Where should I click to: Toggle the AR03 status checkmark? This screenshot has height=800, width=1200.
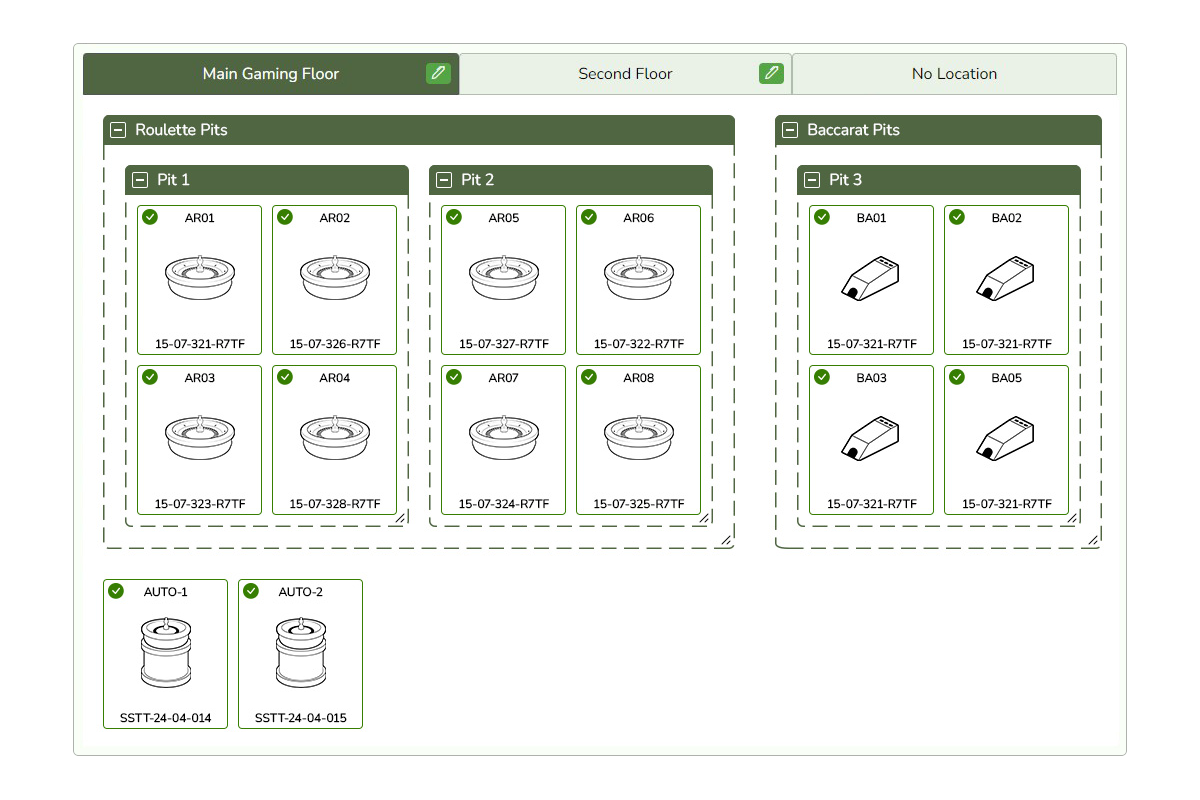tap(150, 377)
